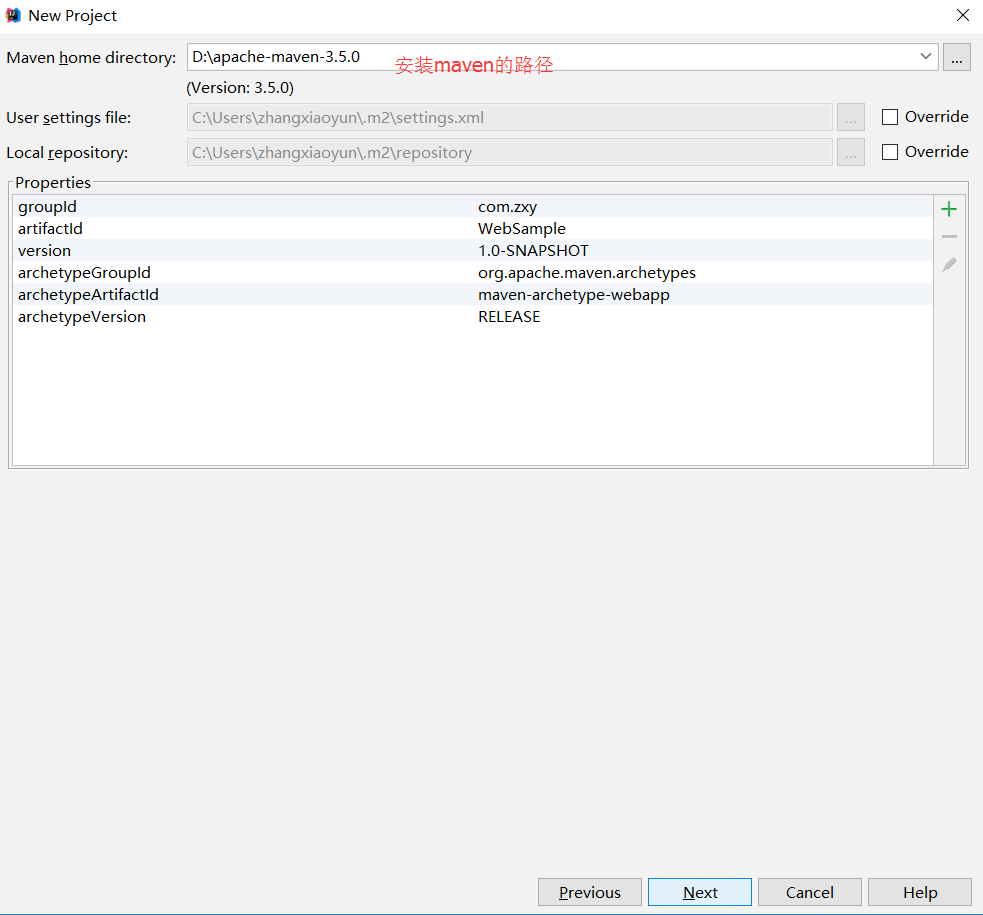The width and height of the screenshot is (983, 915).
Task: Click browse button beside User settings file
Action: [851, 117]
